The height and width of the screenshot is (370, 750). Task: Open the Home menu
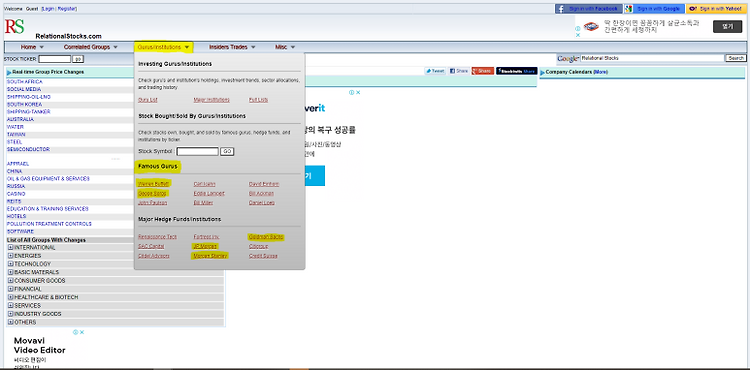point(32,47)
